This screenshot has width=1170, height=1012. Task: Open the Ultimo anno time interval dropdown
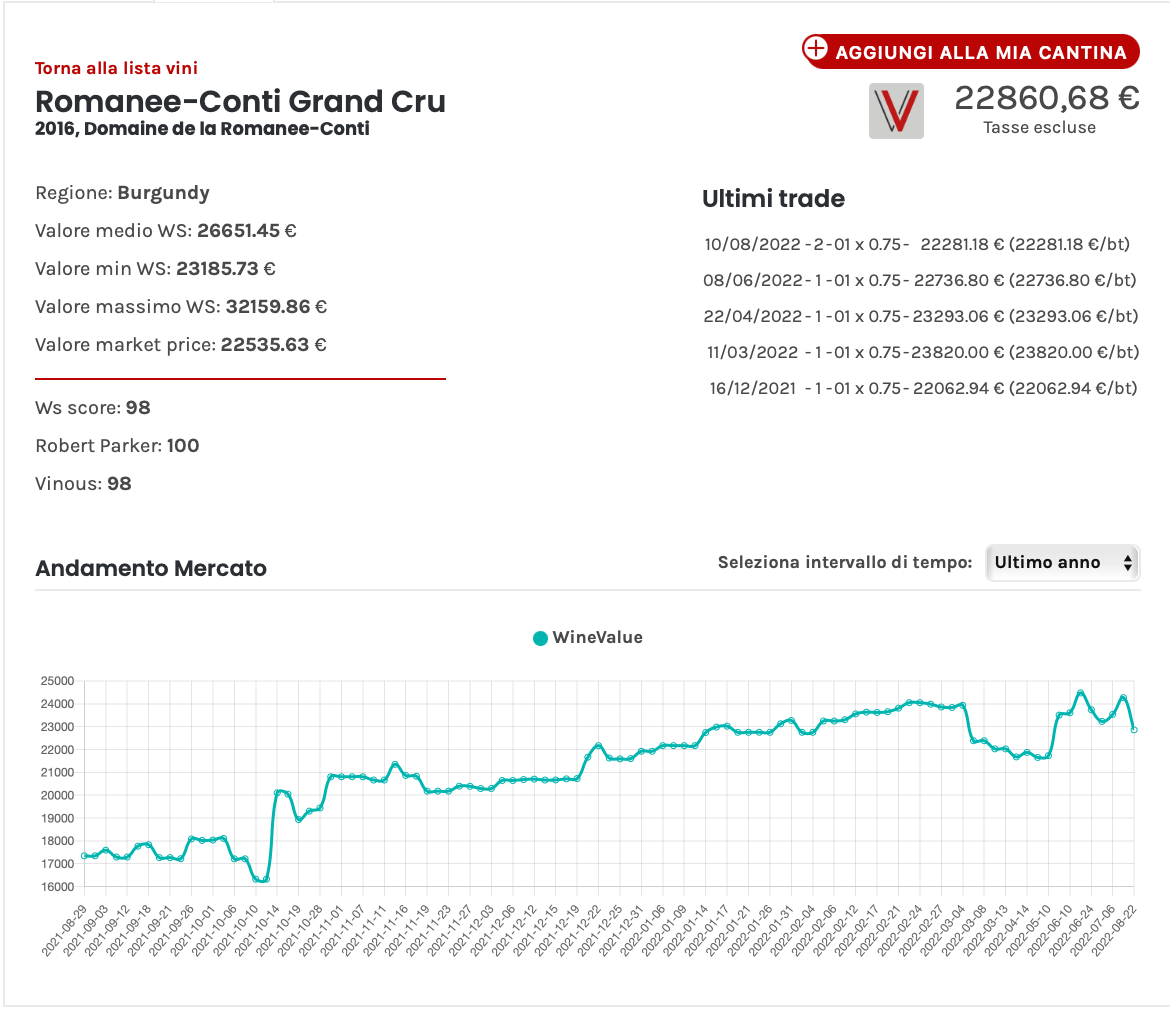point(1063,563)
